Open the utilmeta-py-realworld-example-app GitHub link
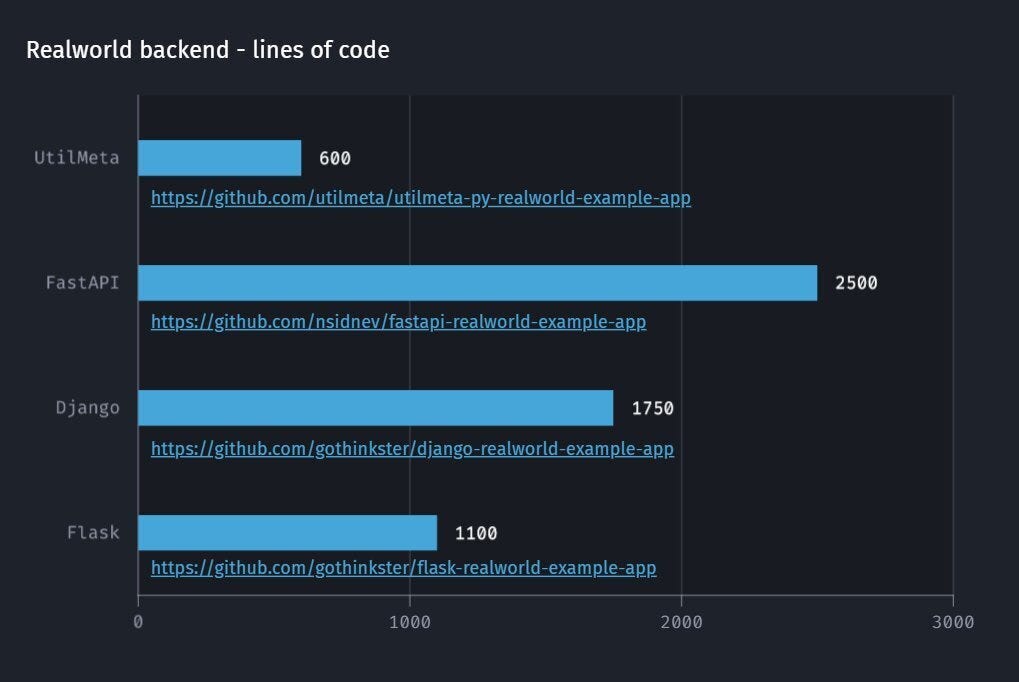Viewport: 1019px width, 682px height. pyautogui.click(x=420, y=198)
